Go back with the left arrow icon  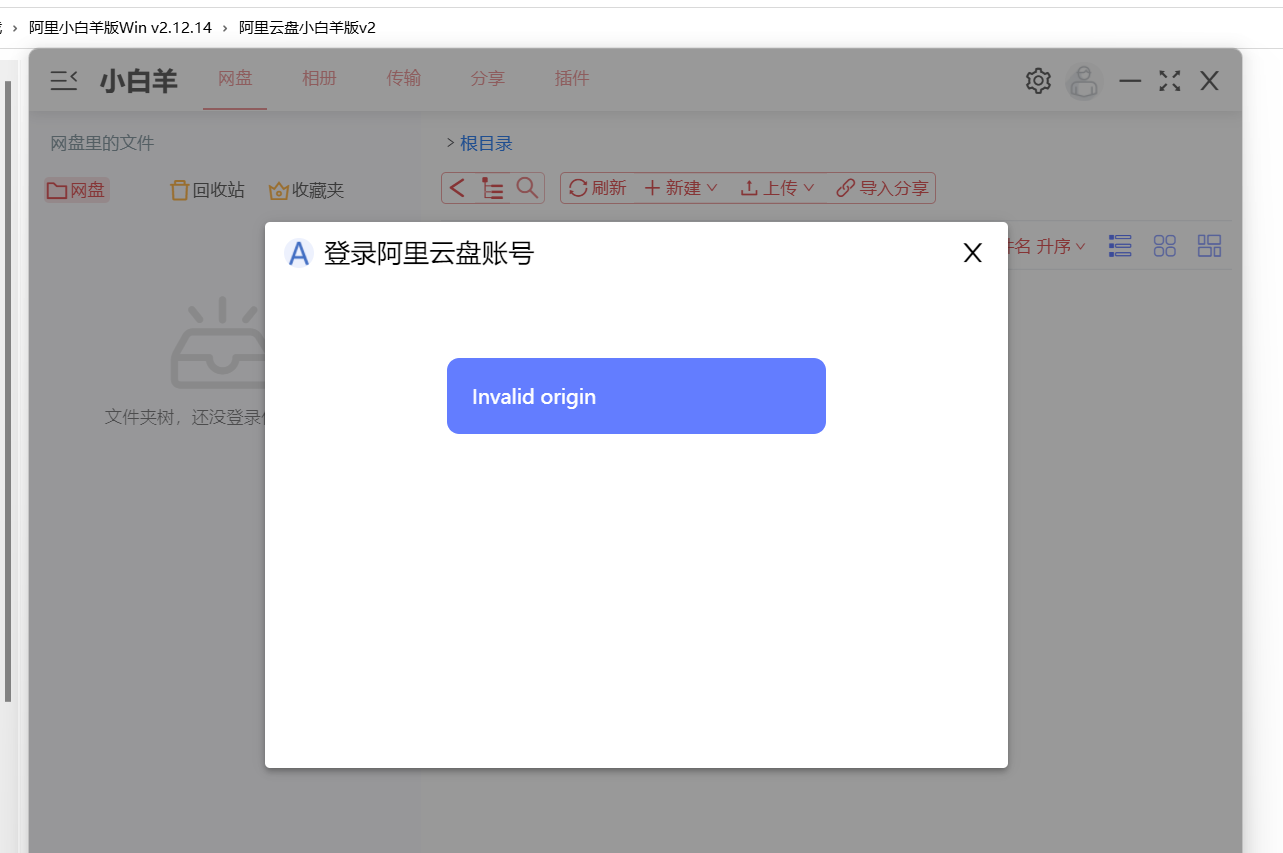(x=457, y=188)
